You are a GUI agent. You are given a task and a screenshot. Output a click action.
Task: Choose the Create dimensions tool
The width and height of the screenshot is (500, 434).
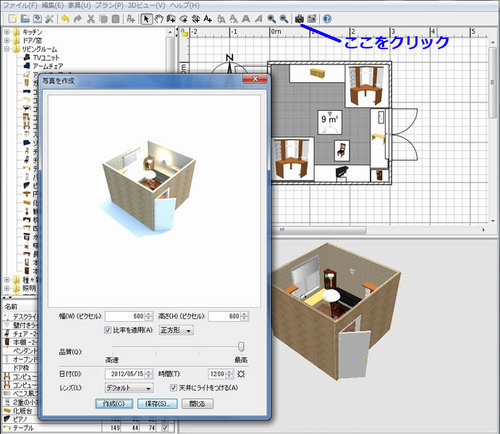click(196, 19)
